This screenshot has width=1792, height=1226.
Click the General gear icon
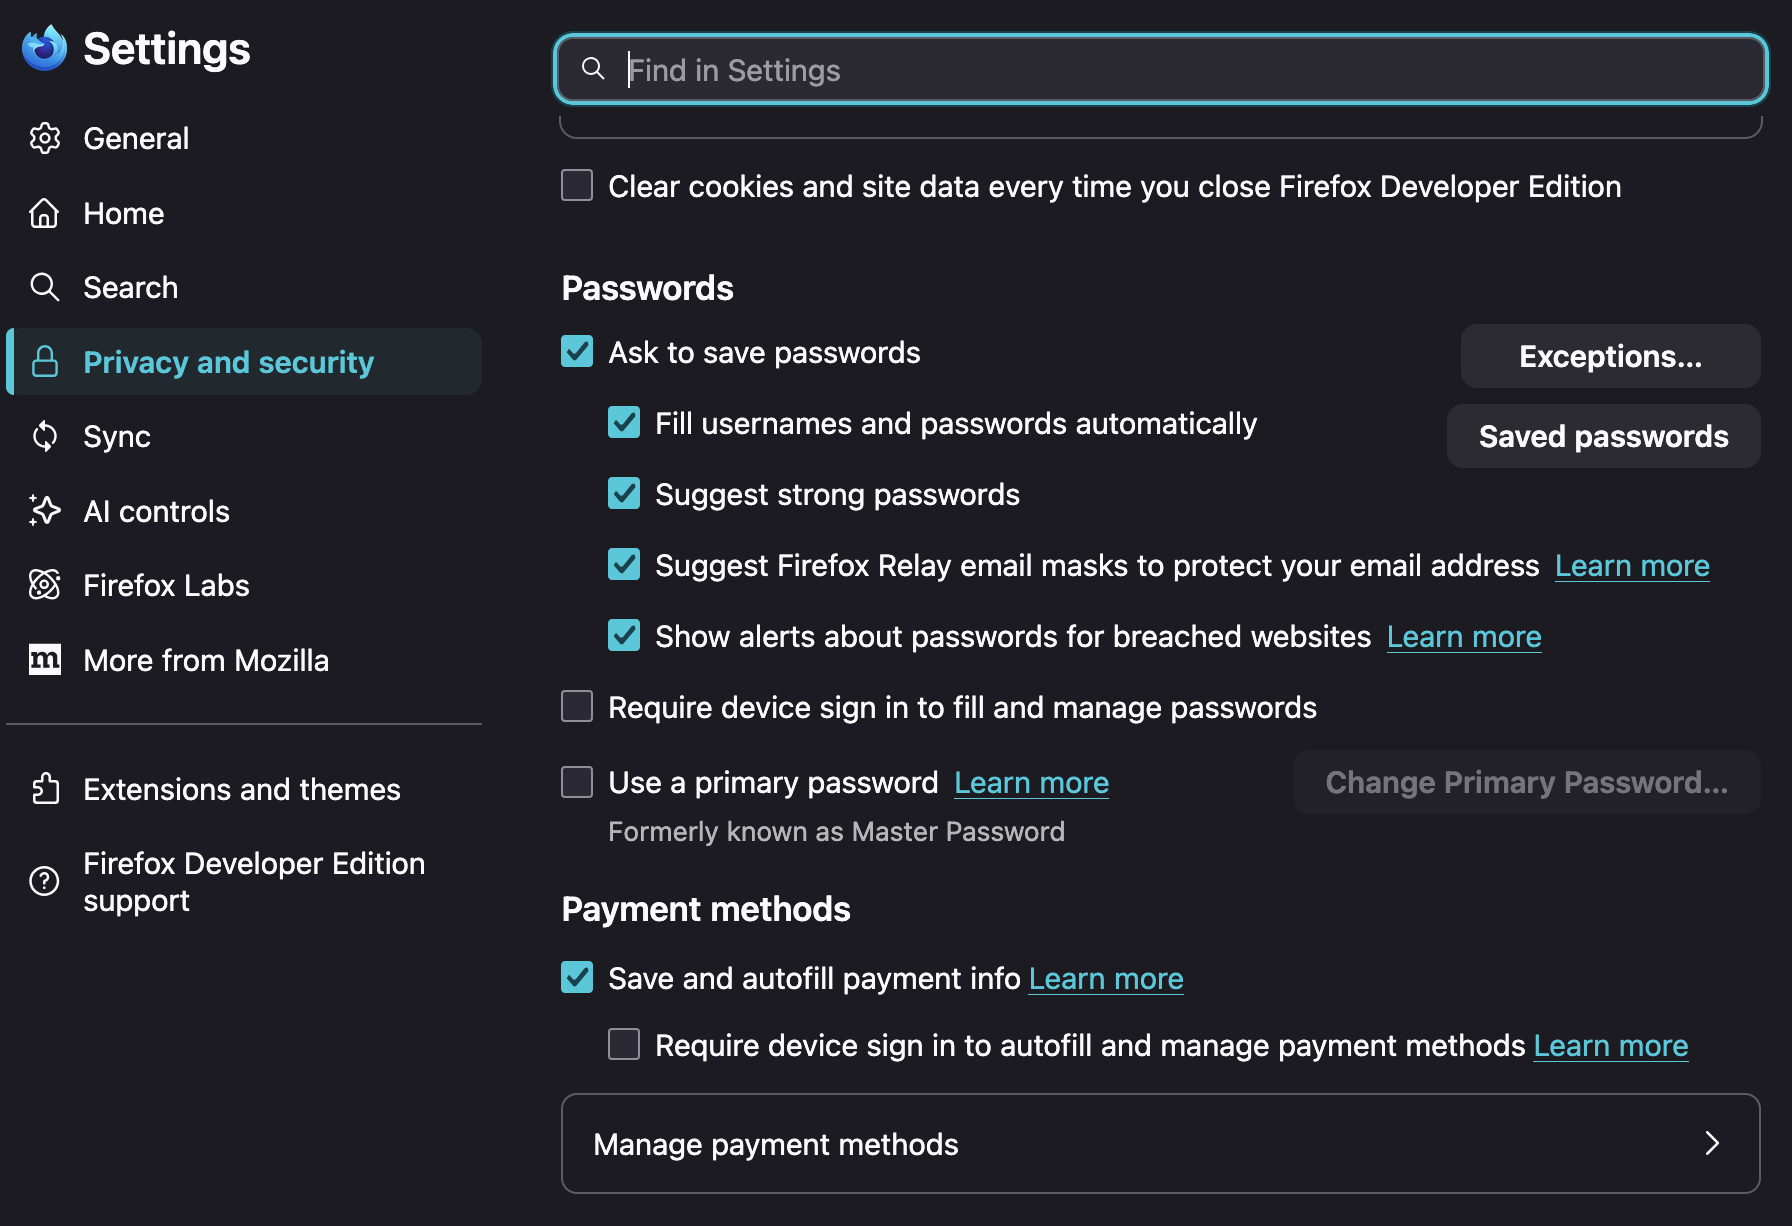pos(45,138)
